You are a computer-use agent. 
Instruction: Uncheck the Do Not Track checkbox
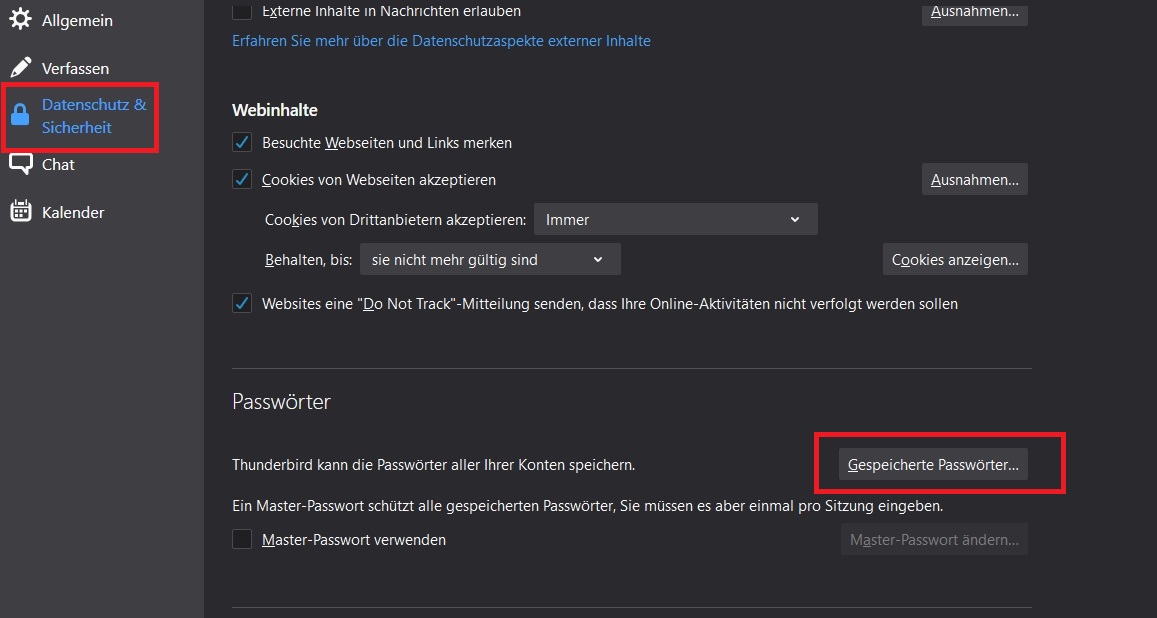(x=242, y=304)
